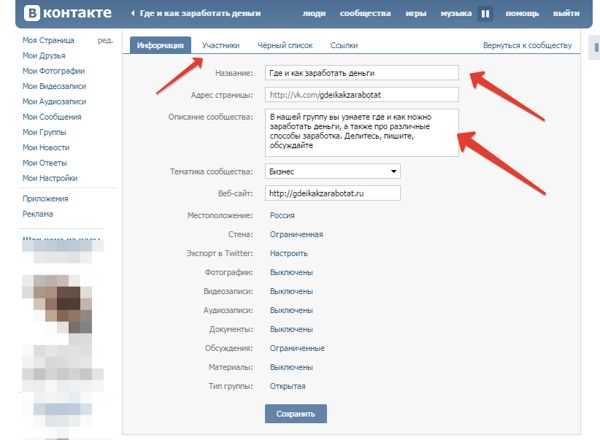Open Мои Настройки in sidebar
The height and width of the screenshot is (440, 600).
click(x=50, y=178)
